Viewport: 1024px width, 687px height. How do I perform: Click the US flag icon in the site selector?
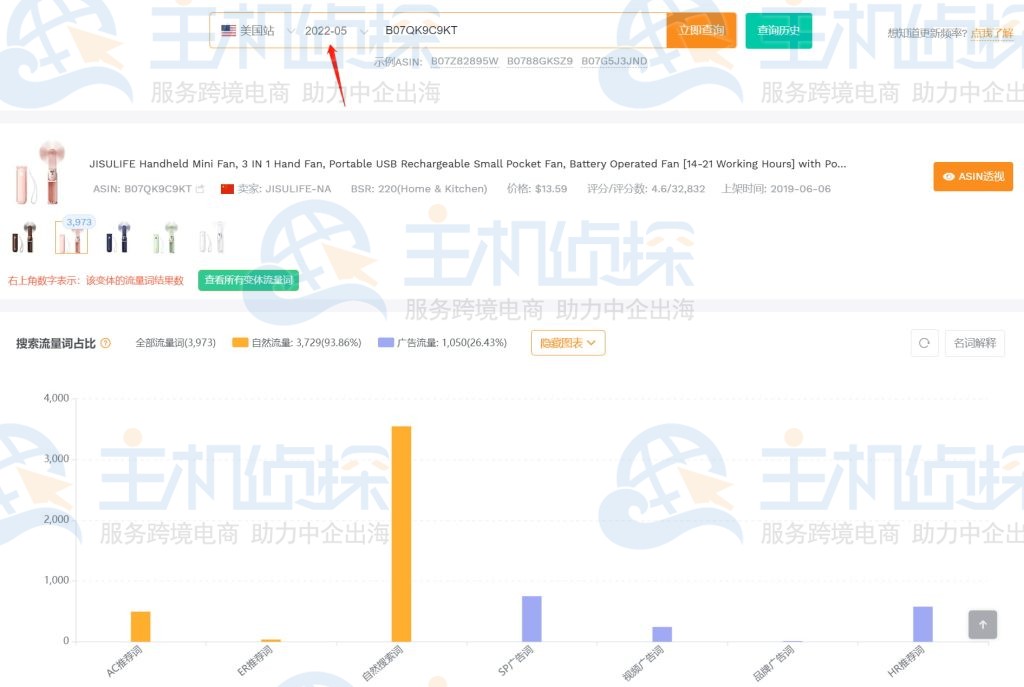[229, 30]
